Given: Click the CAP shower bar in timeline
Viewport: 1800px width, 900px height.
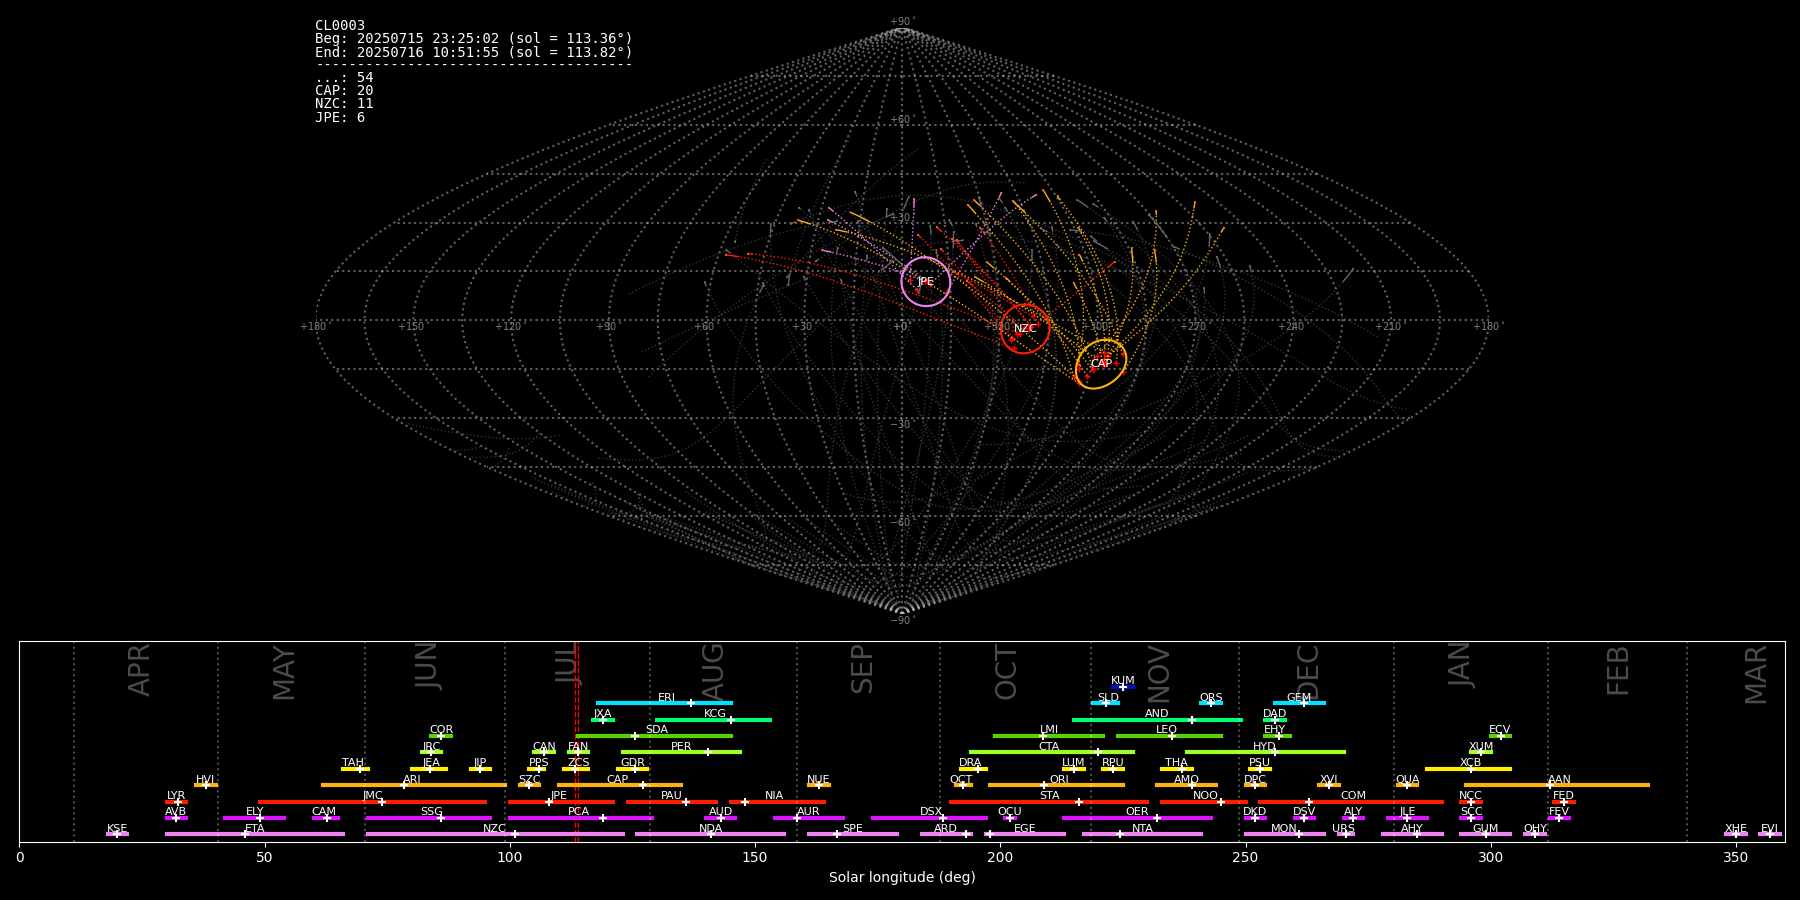Looking at the screenshot, I should pyautogui.click(x=620, y=785).
